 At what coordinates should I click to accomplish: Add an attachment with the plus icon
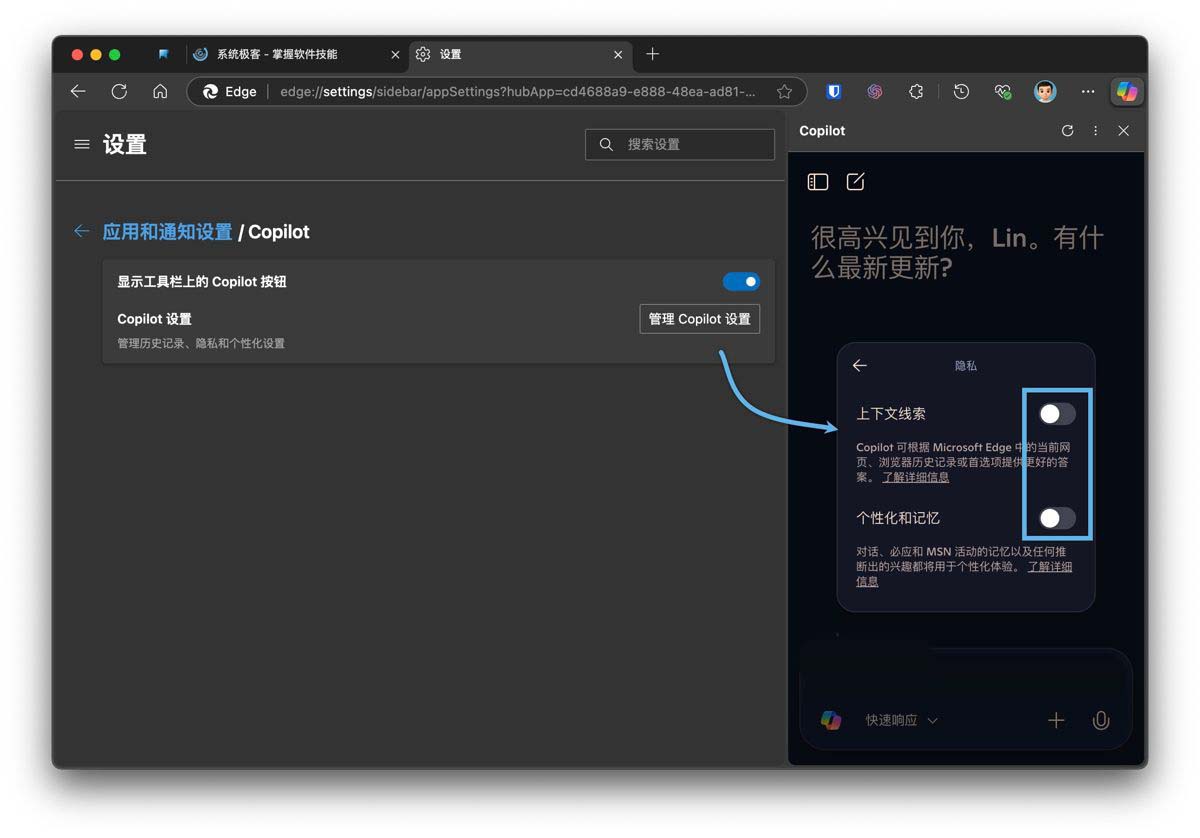point(1056,720)
